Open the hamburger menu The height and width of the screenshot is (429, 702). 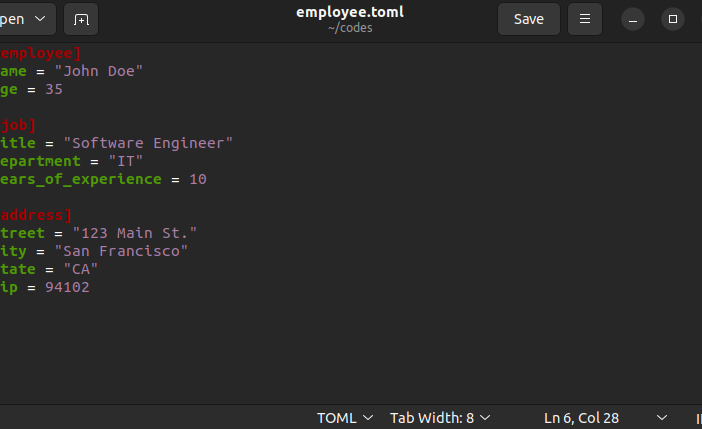coord(585,19)
